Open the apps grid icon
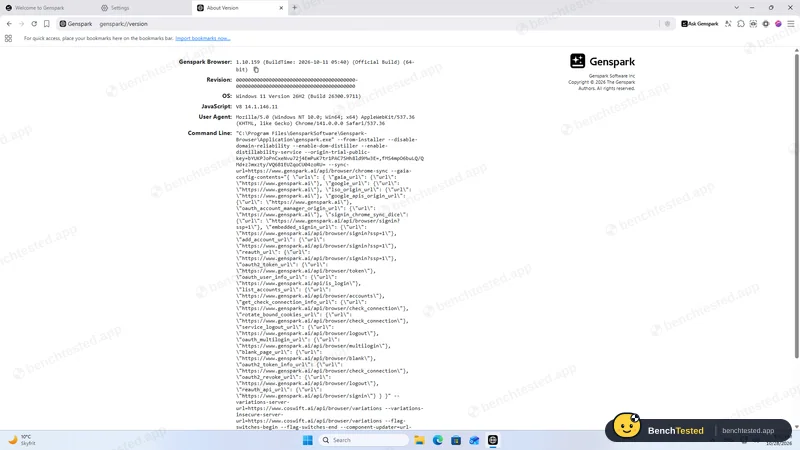Viewport: 800px width, 450px height. 8,38
